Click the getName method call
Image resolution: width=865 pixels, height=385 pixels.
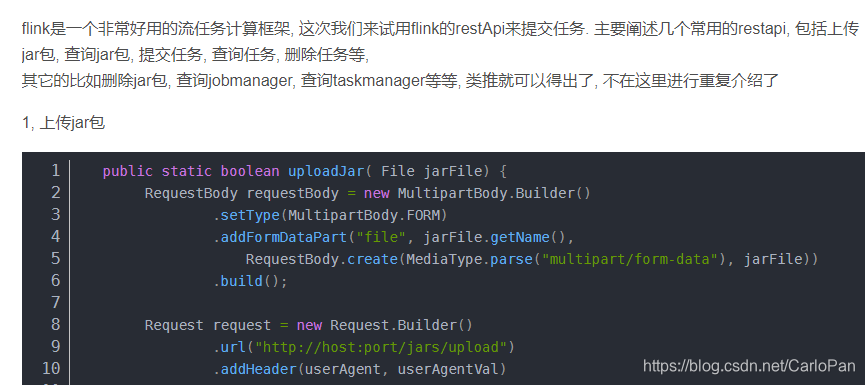point(520,237)
